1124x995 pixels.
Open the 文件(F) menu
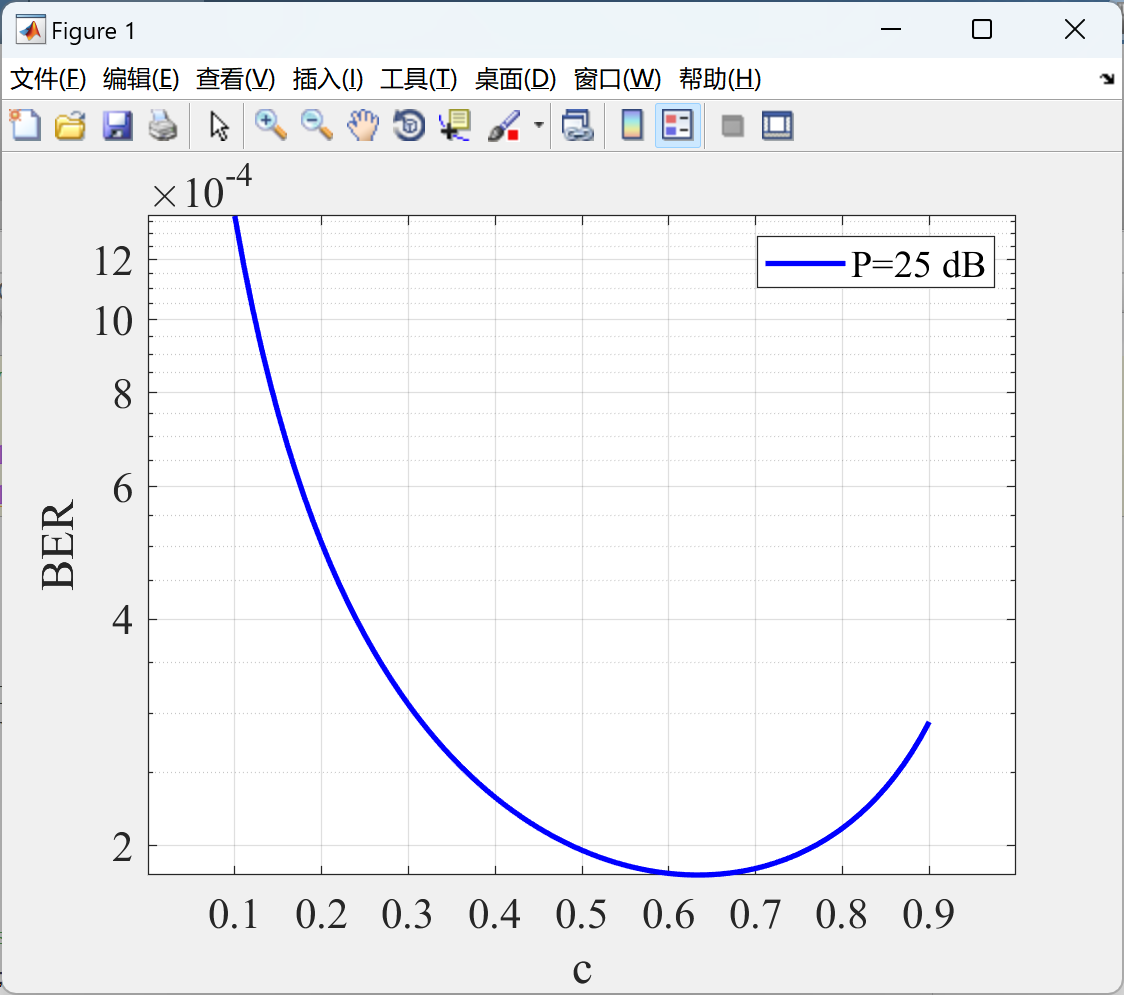point(48,79)
